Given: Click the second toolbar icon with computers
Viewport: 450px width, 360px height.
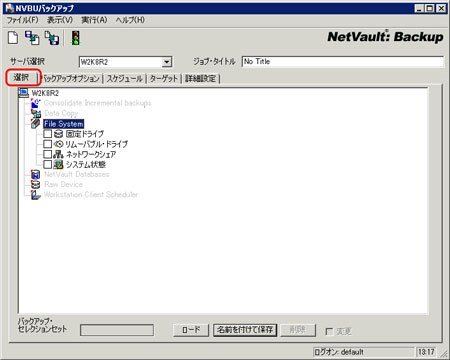Looking at the screenshot, I should (32, 38).
